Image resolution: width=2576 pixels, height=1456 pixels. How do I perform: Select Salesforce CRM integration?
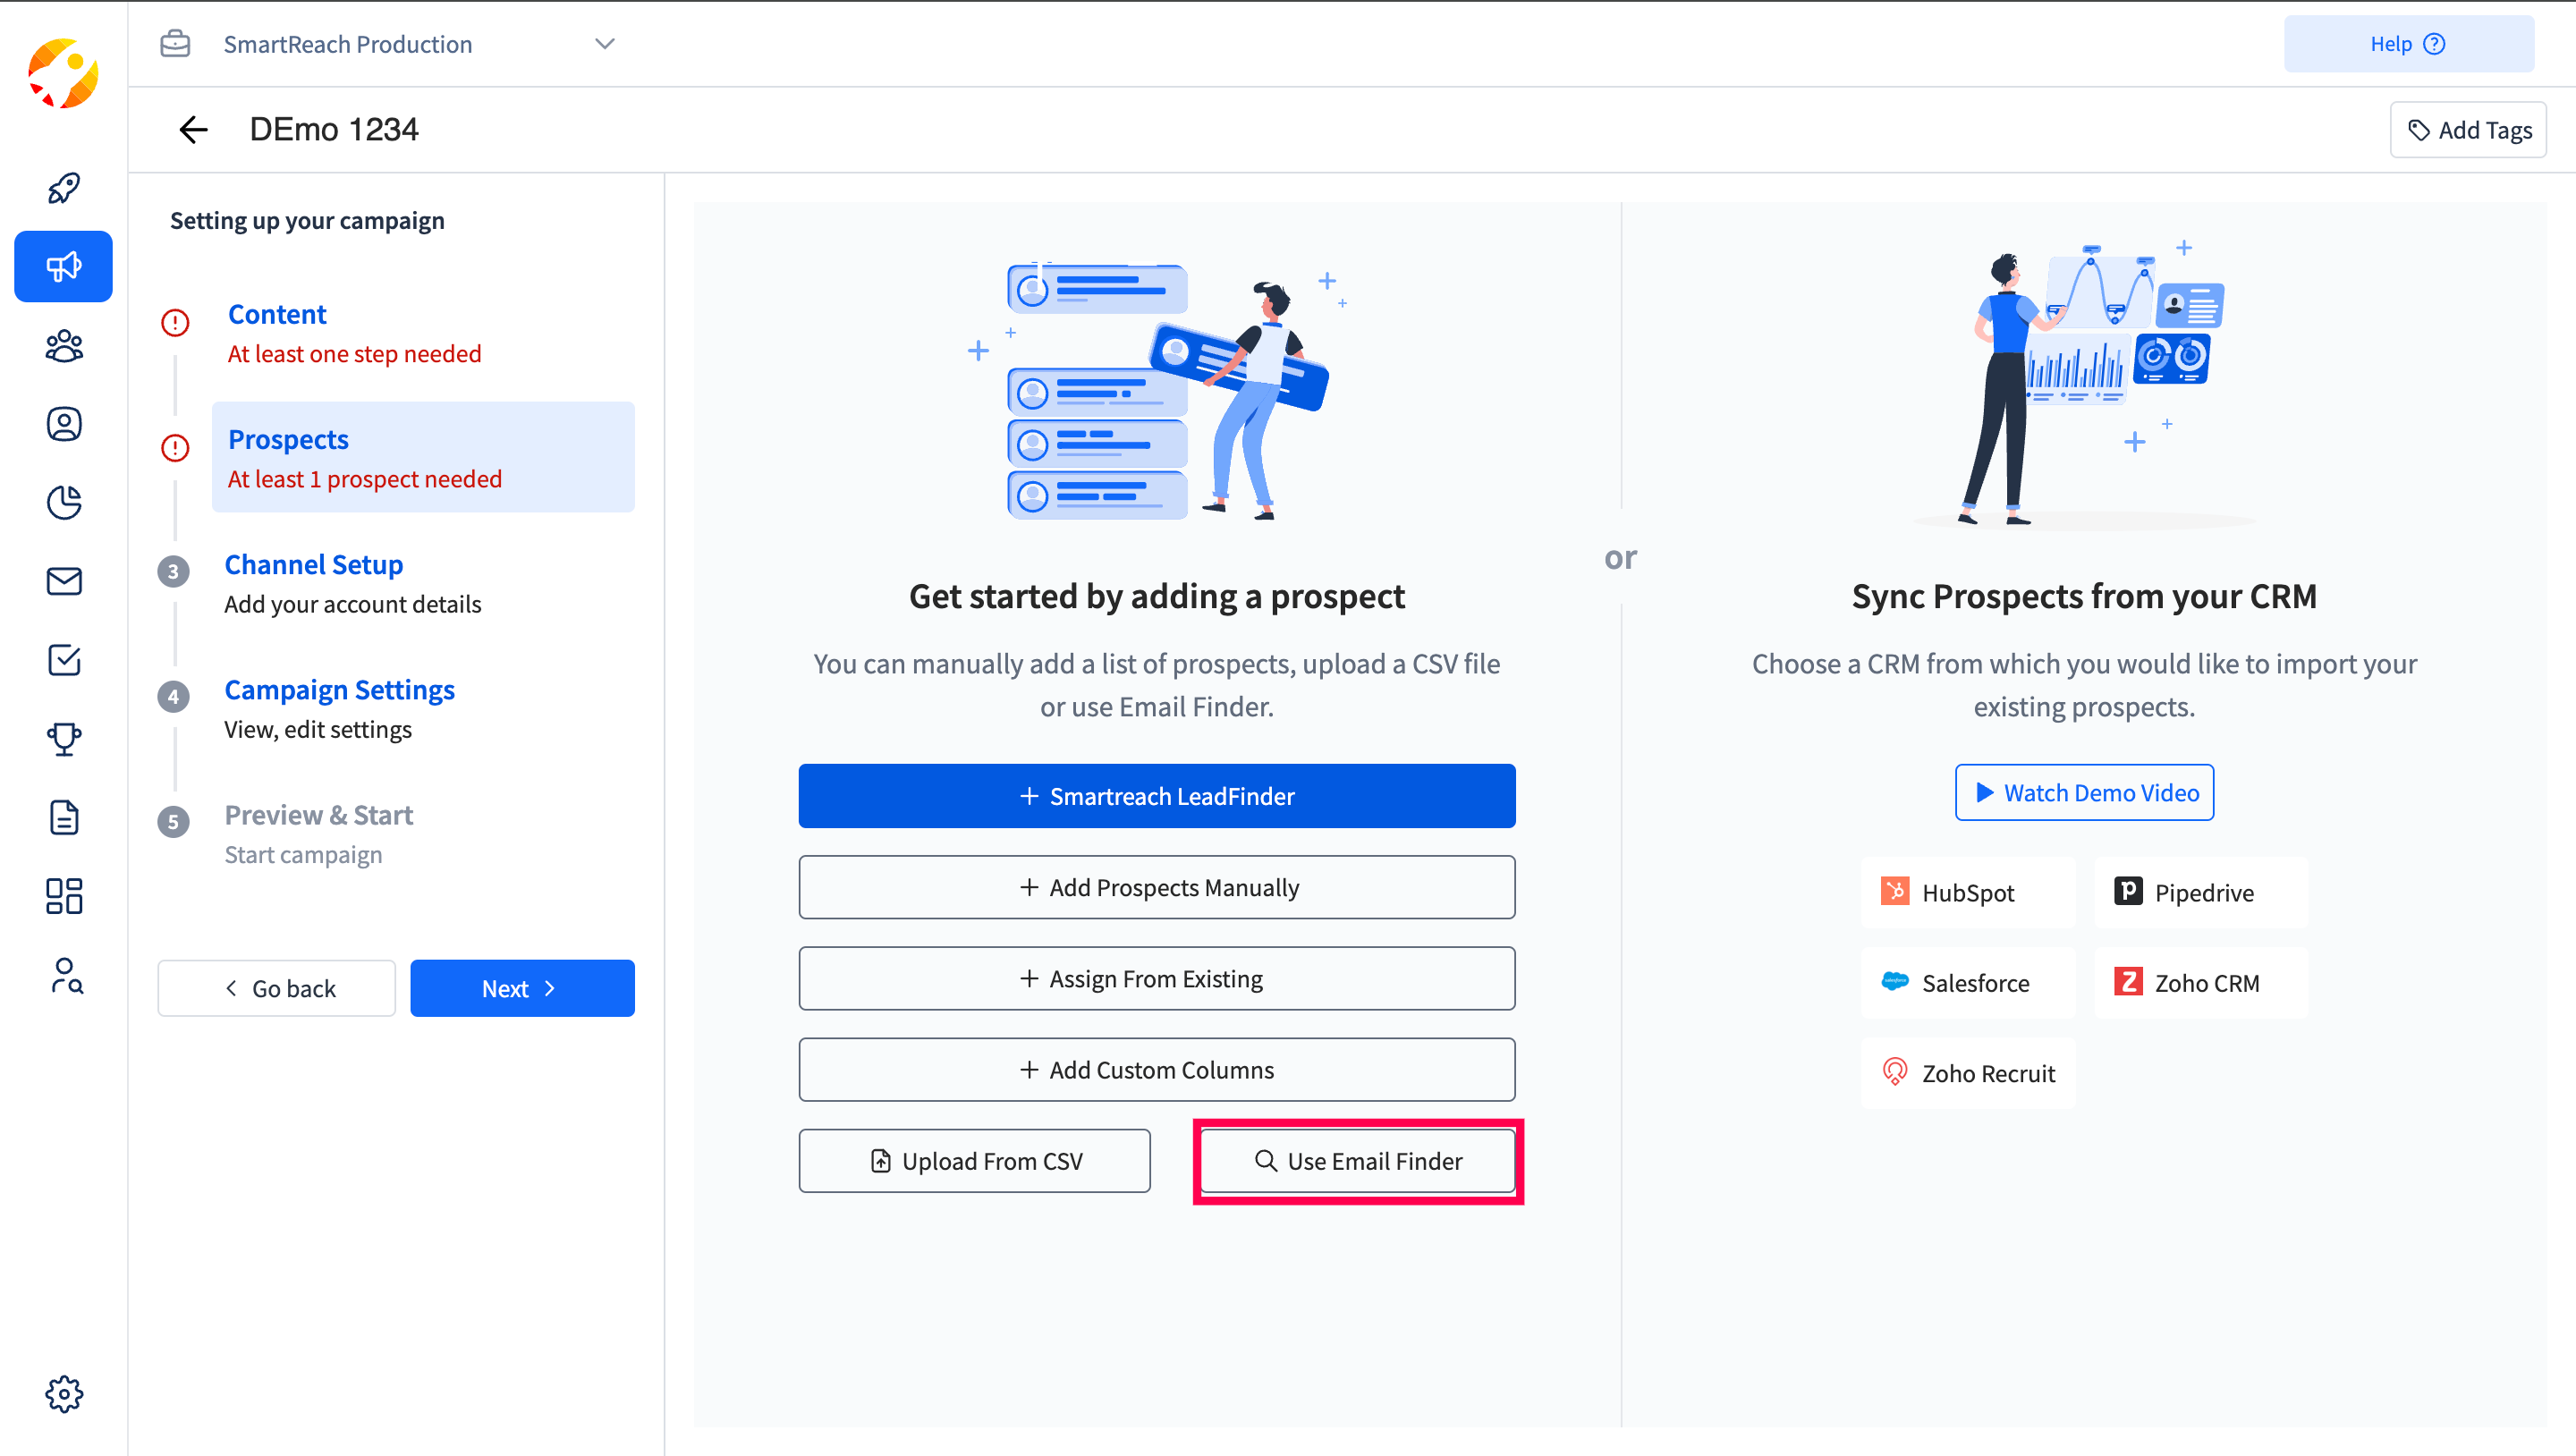[1968, 982]
